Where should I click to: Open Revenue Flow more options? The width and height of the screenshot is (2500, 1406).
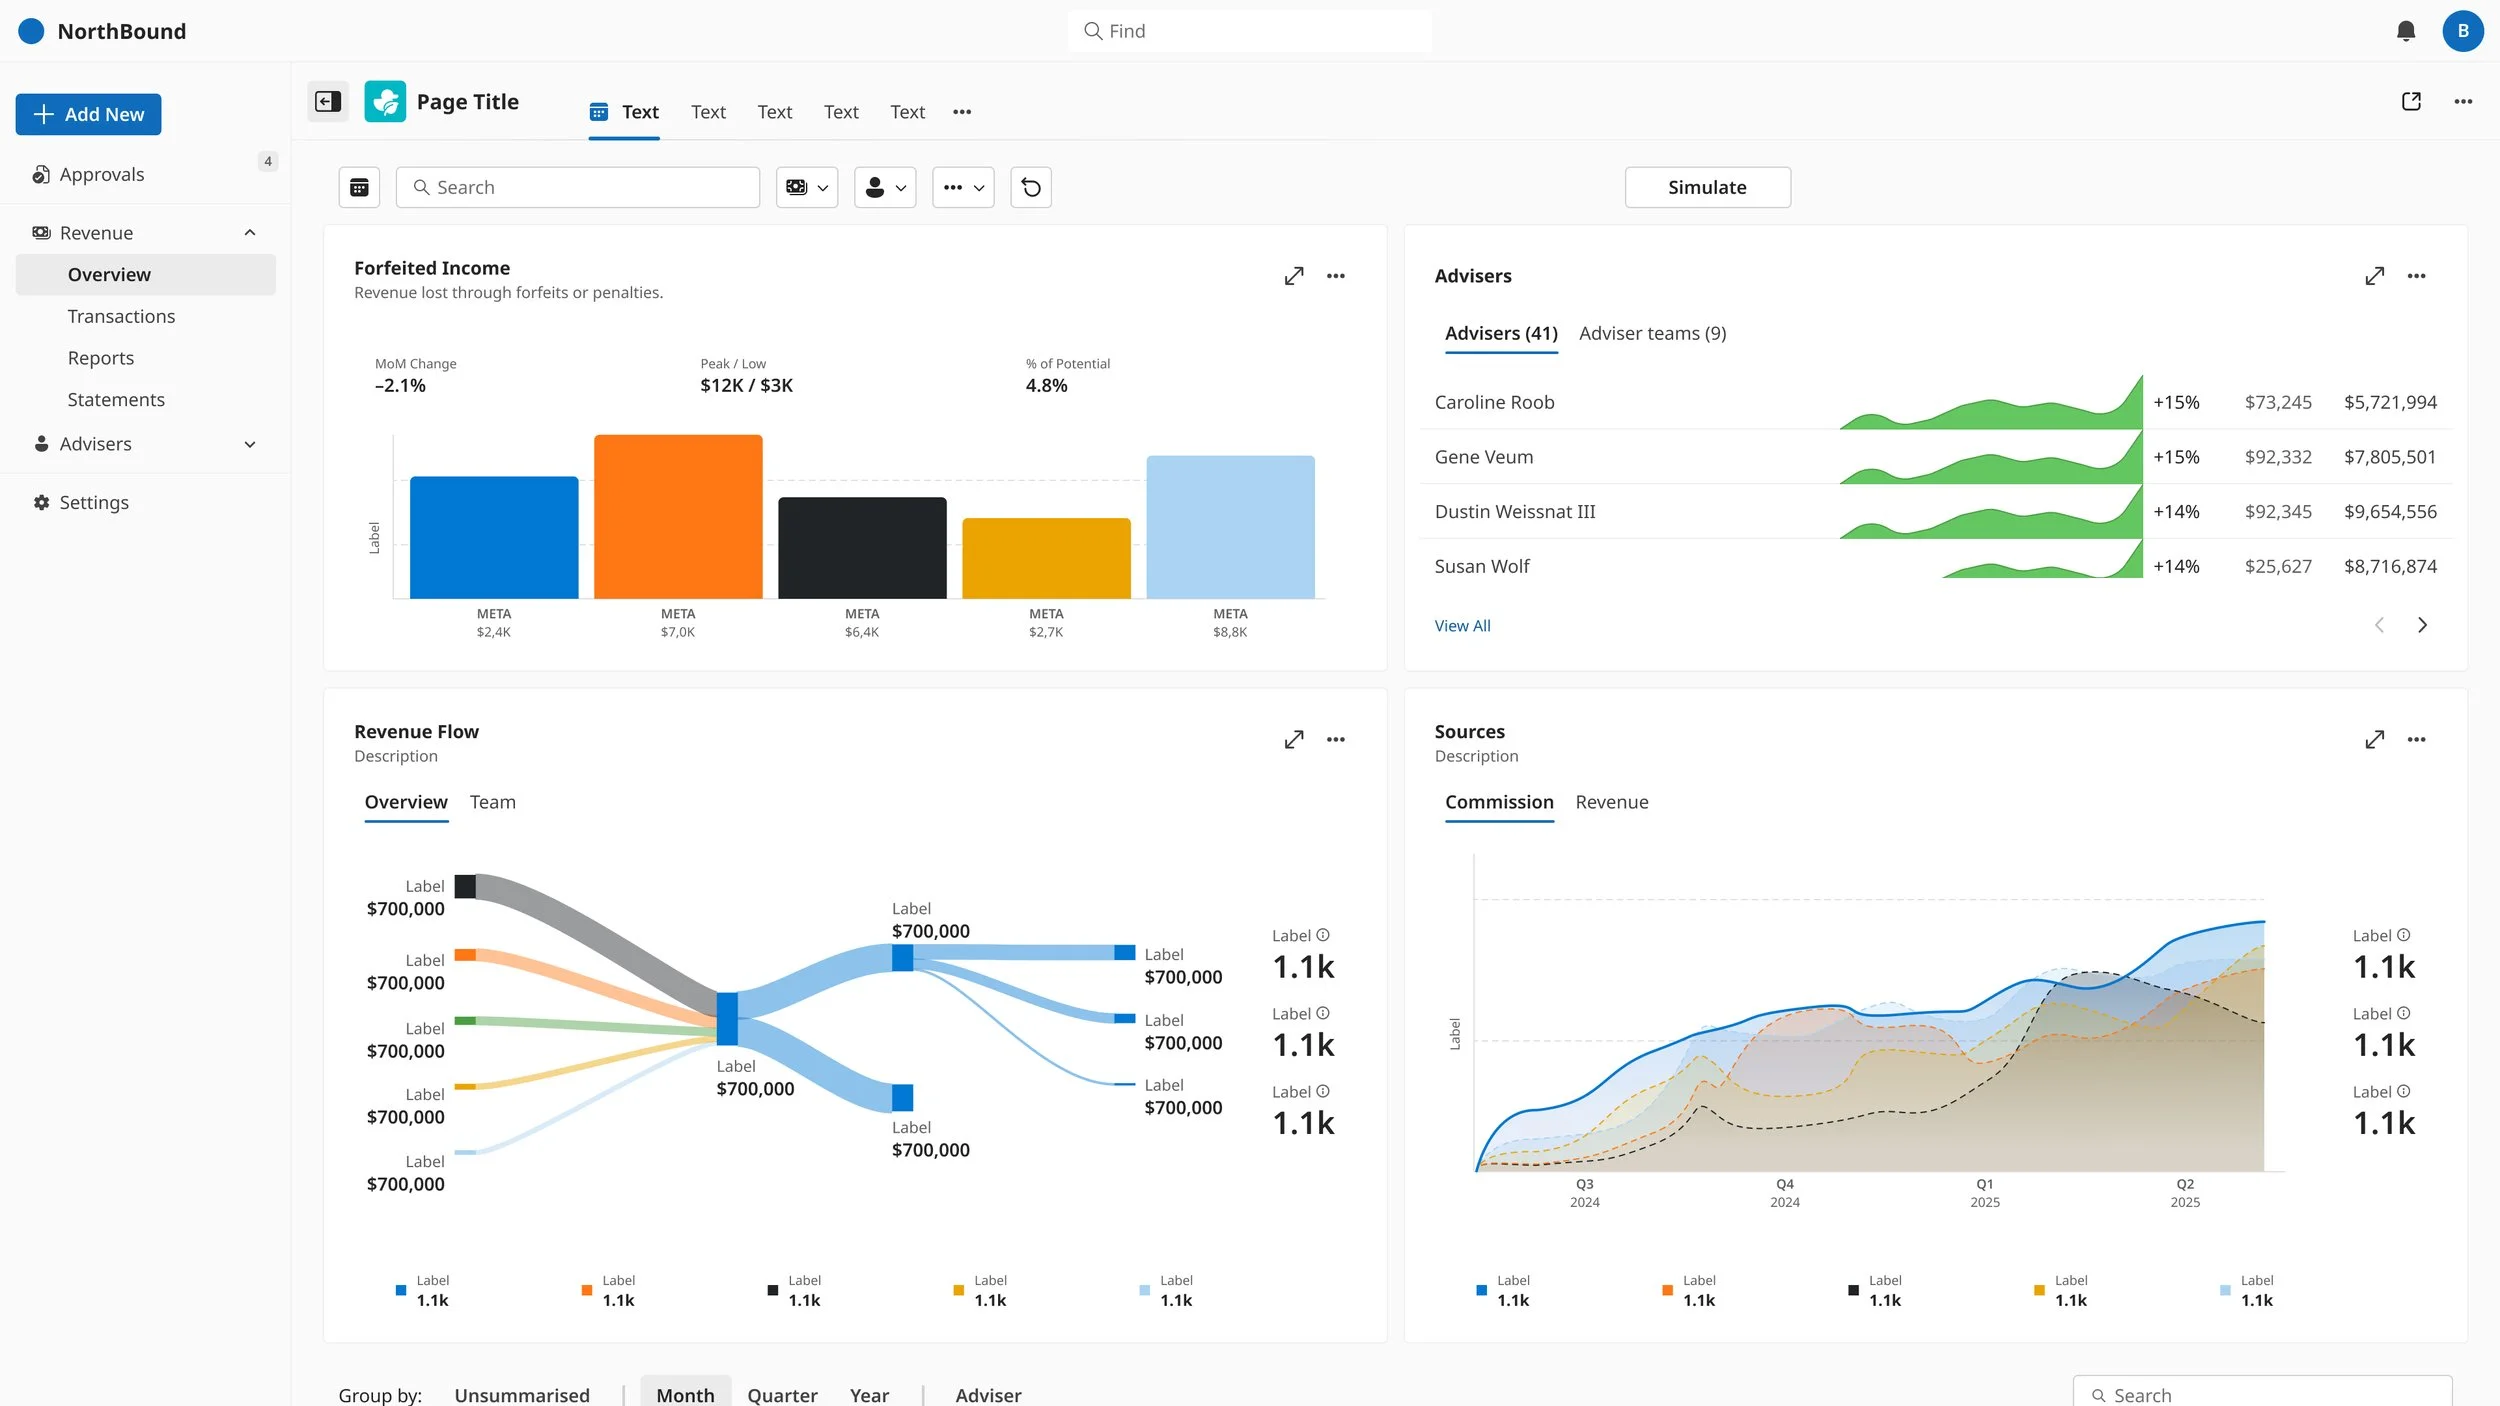coord(1336,740)
